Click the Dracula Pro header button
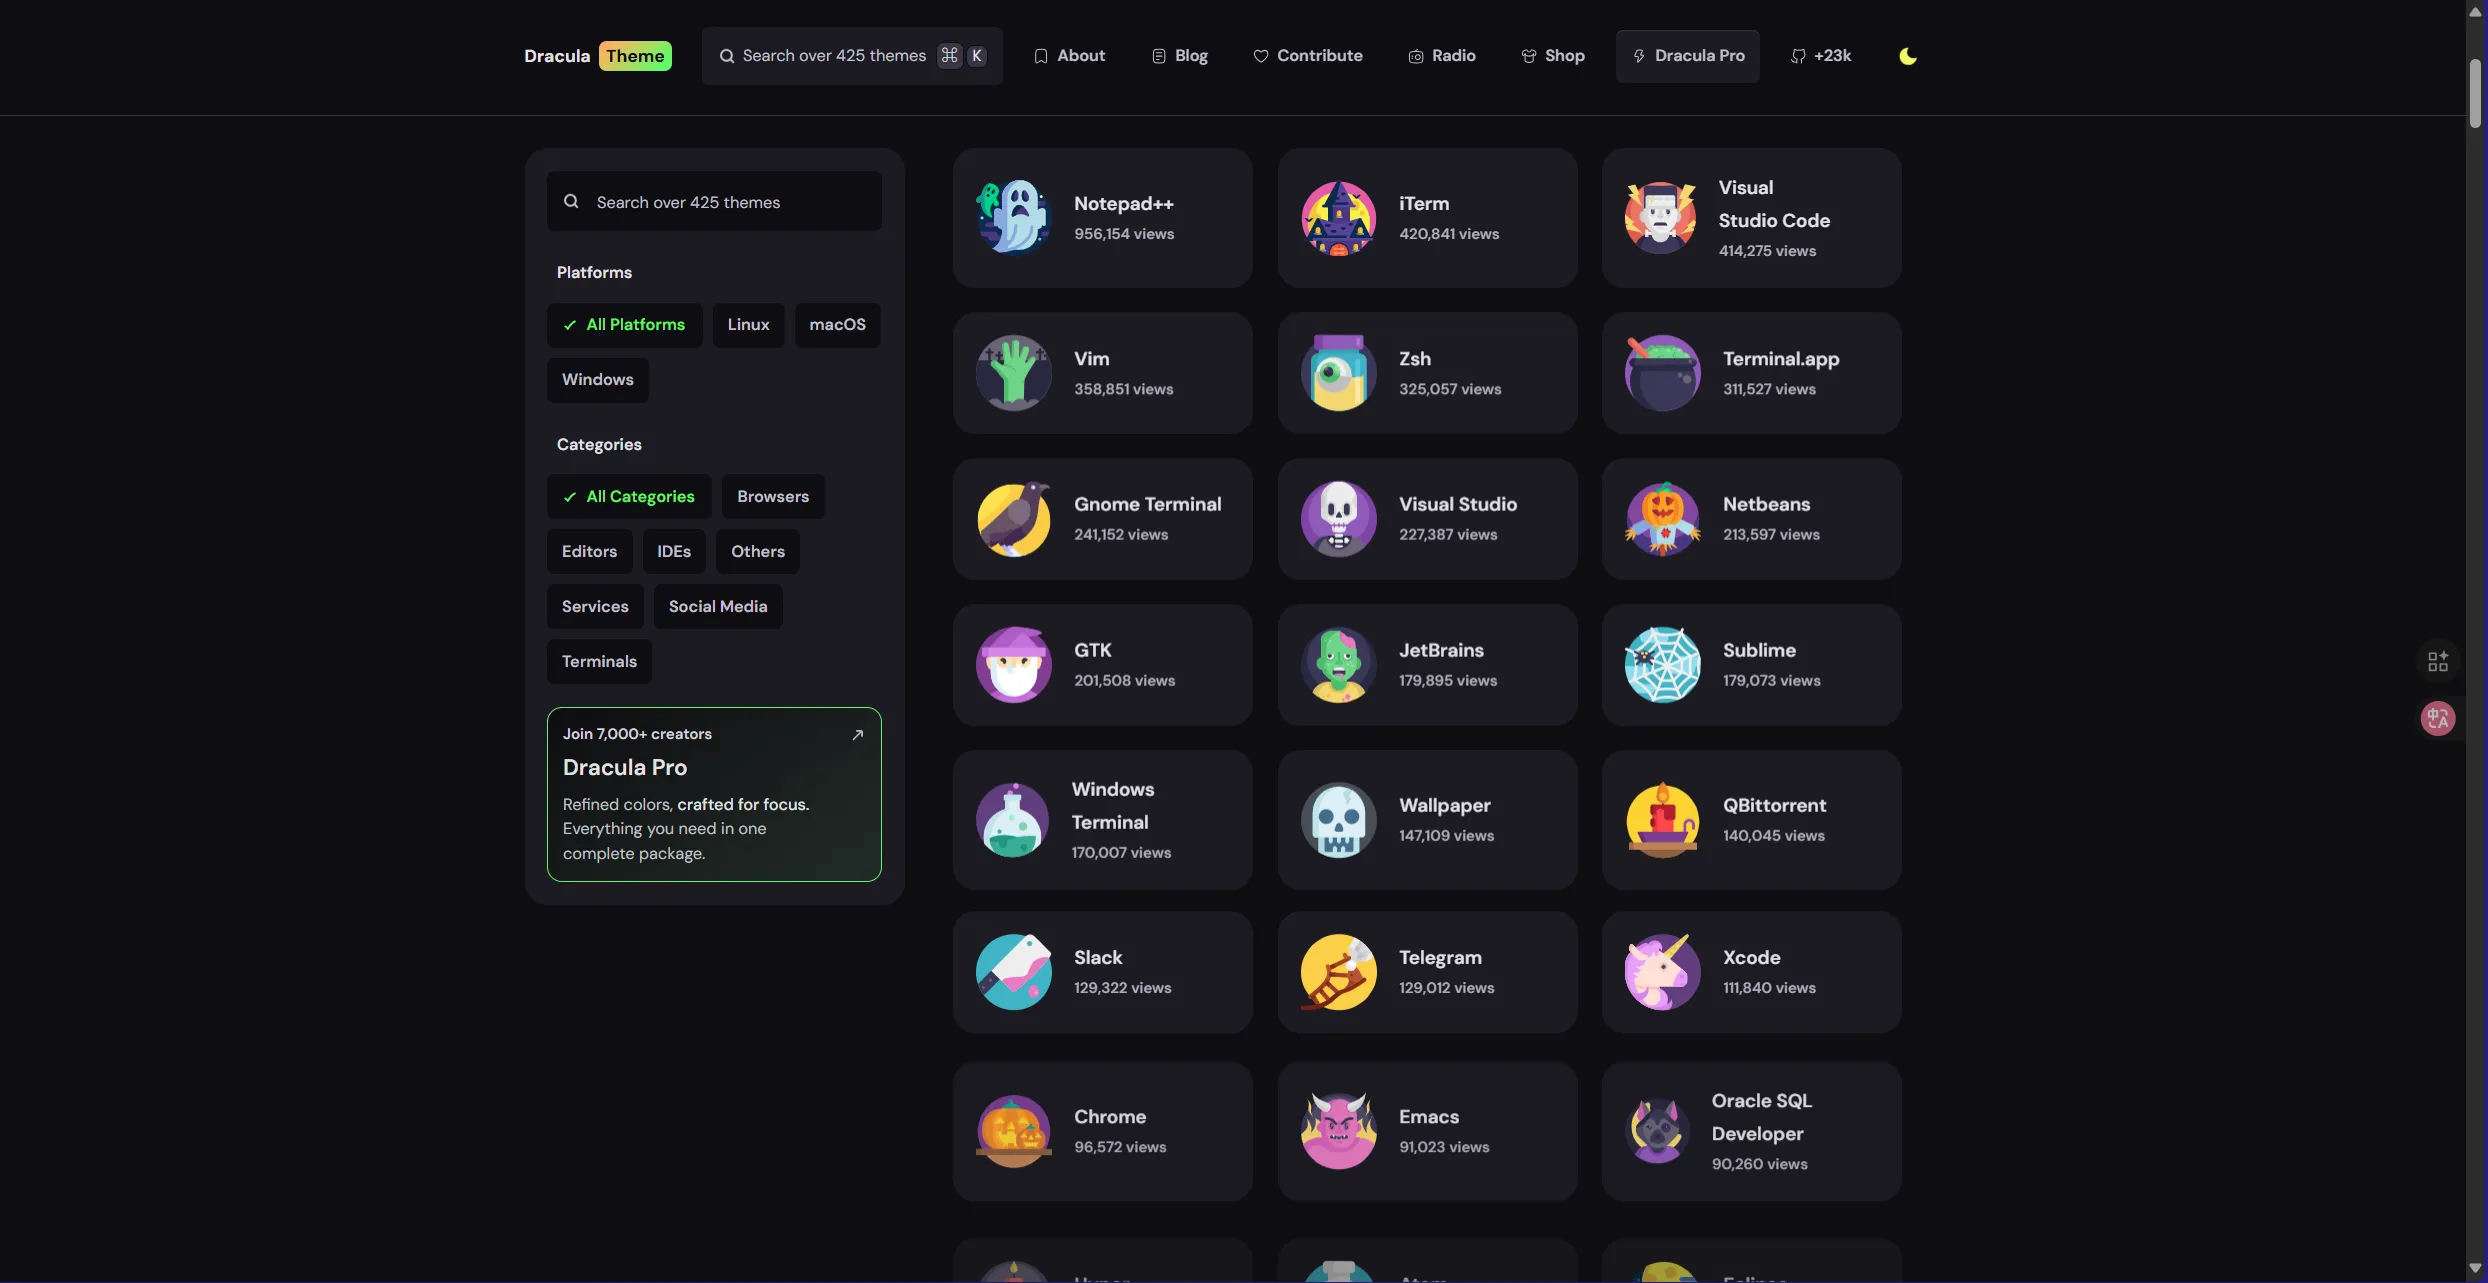The width and height of the screenshot is (2488, 1283). [x=1688, y=56]
